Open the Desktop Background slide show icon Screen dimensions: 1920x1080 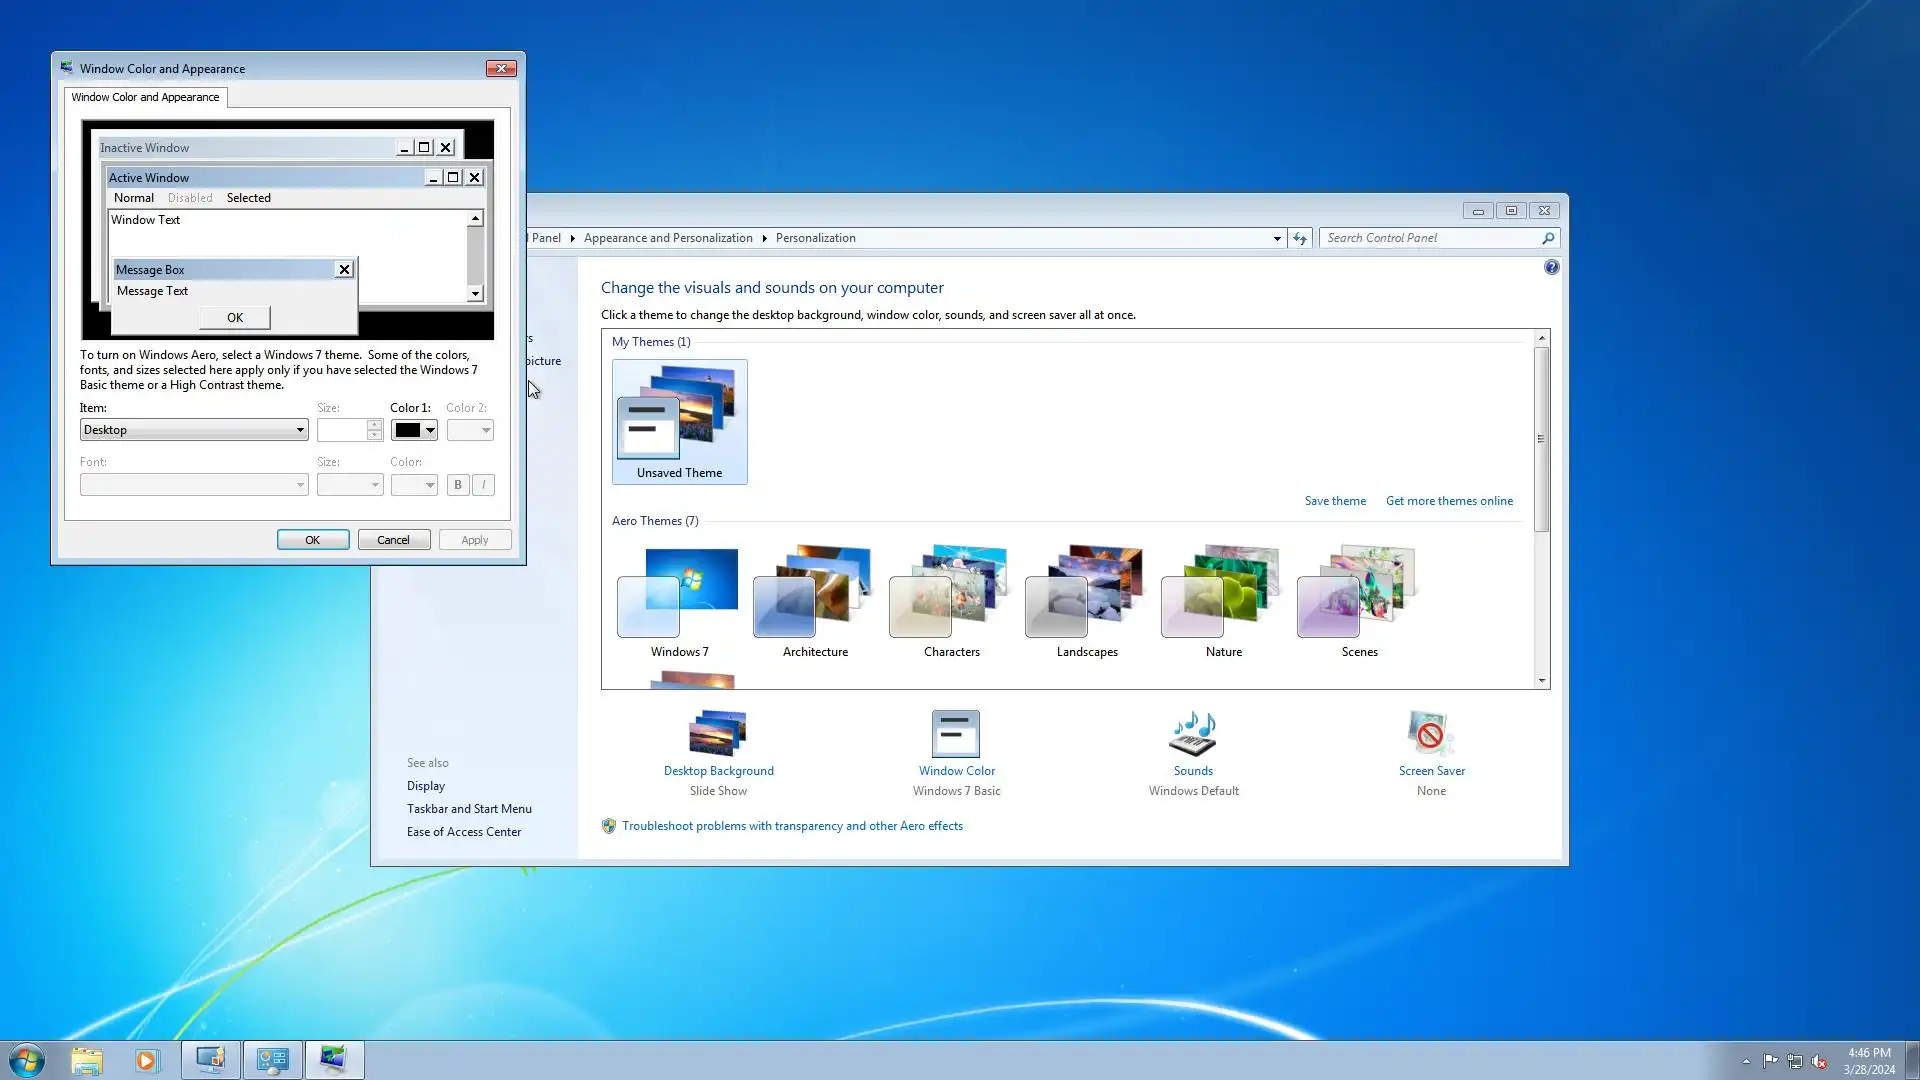(x=718, y=735)
